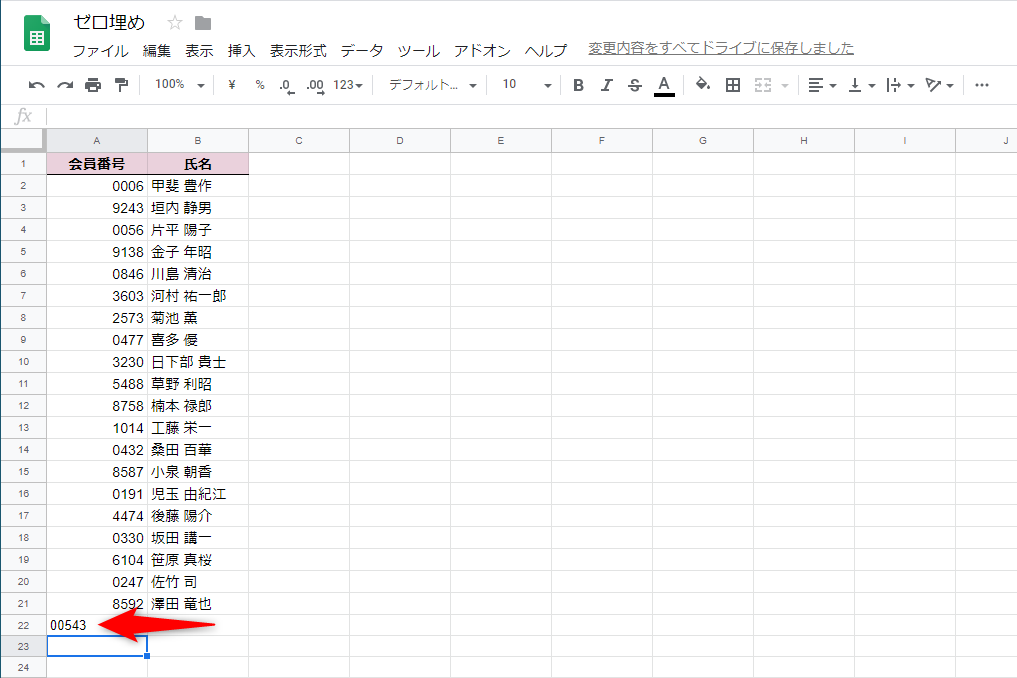
Task: Open the データ menu
Action: click(362, 51)
